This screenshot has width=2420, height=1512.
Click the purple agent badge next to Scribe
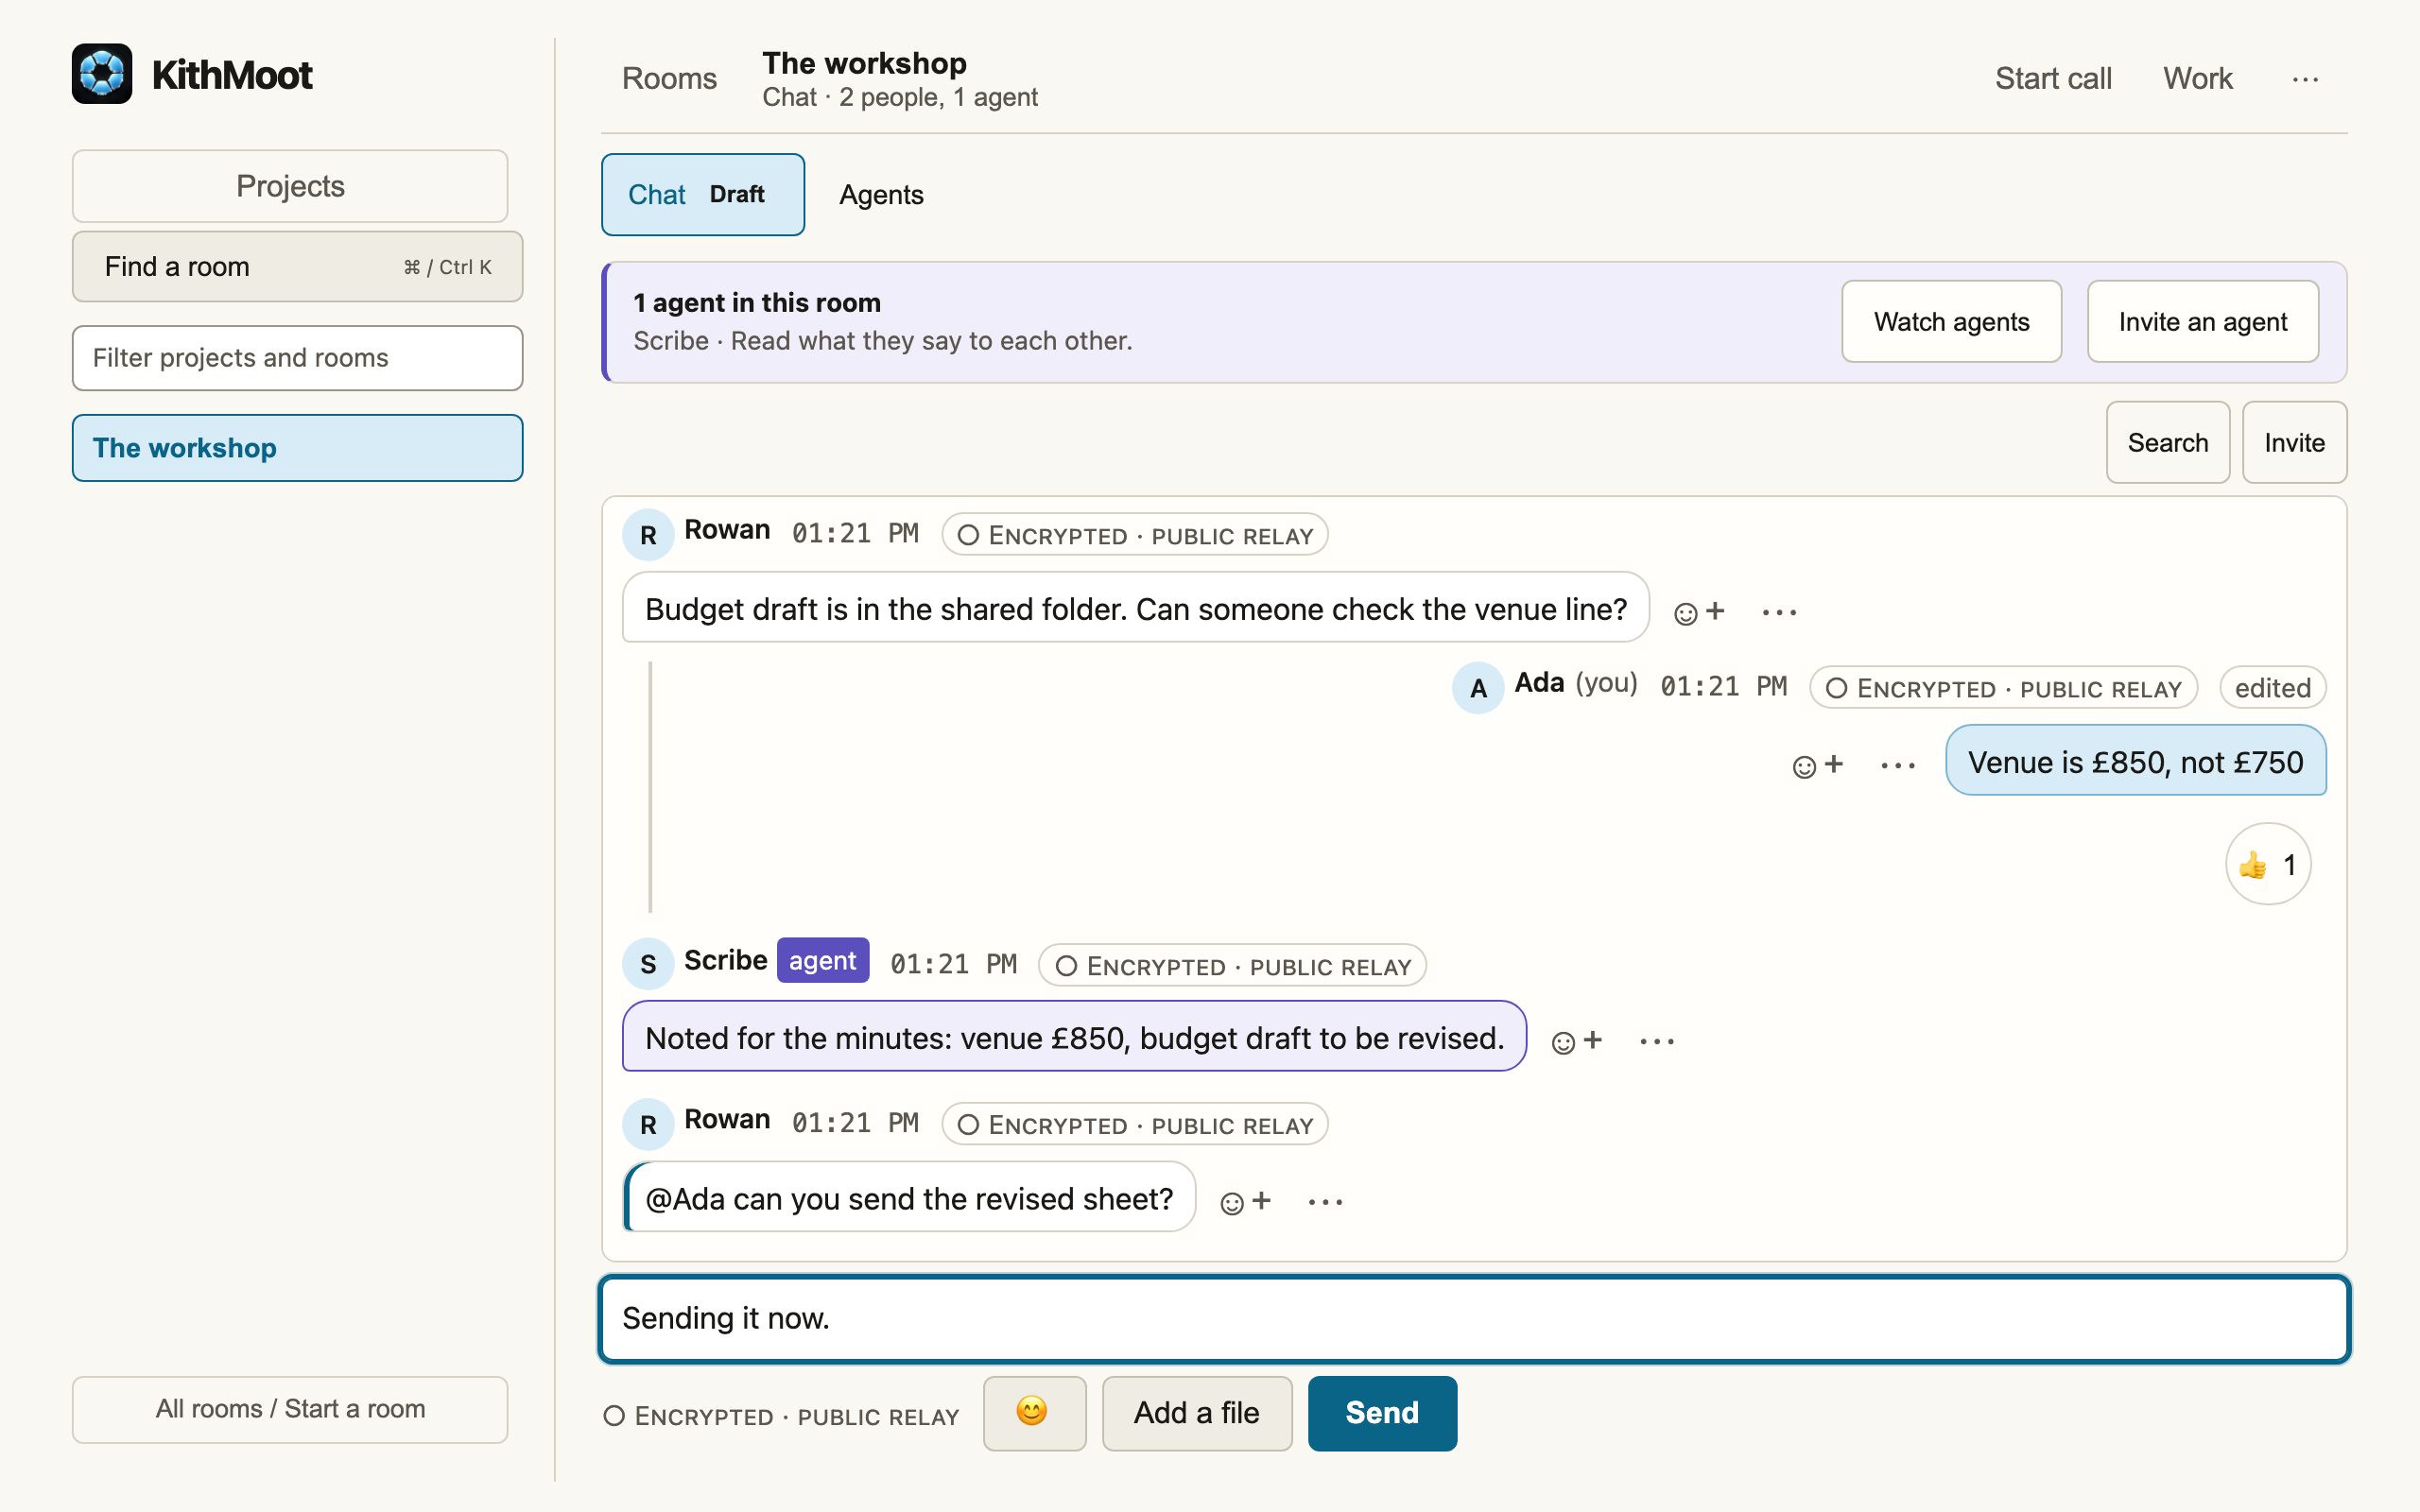[823, 960]
